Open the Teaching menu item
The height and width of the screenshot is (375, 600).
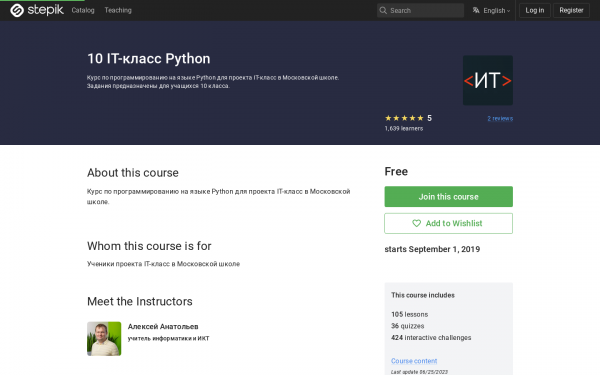pos(118,10)
